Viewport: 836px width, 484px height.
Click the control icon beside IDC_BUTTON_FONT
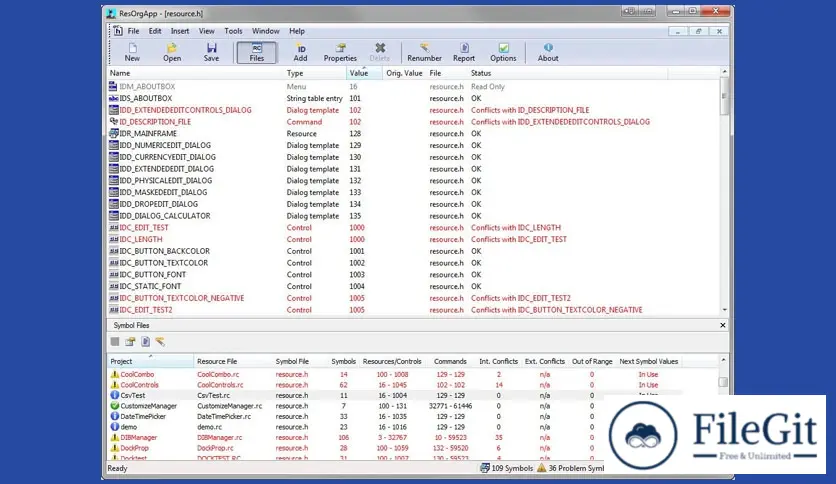(113, 275)
